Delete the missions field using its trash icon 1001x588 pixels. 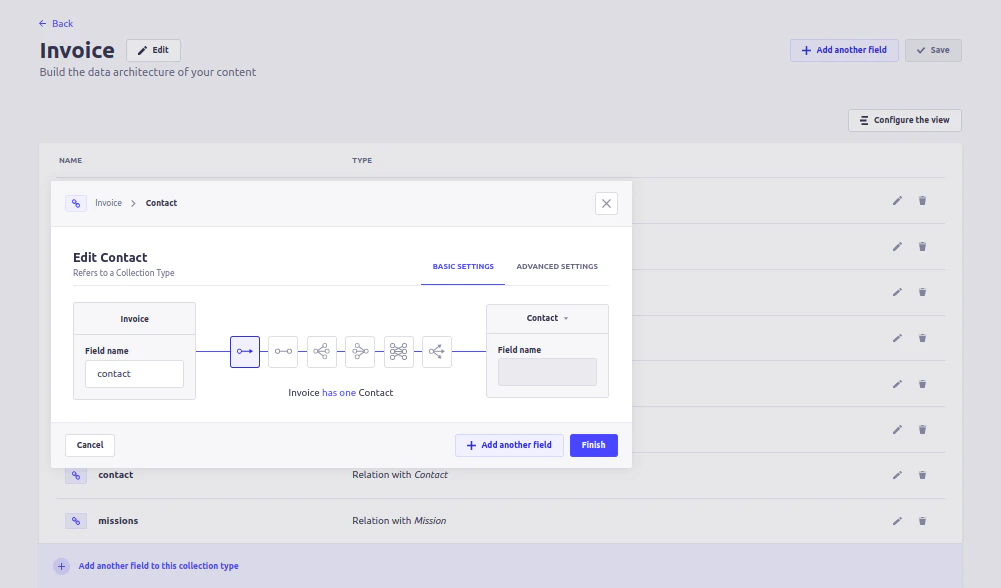tap(922, 520)
